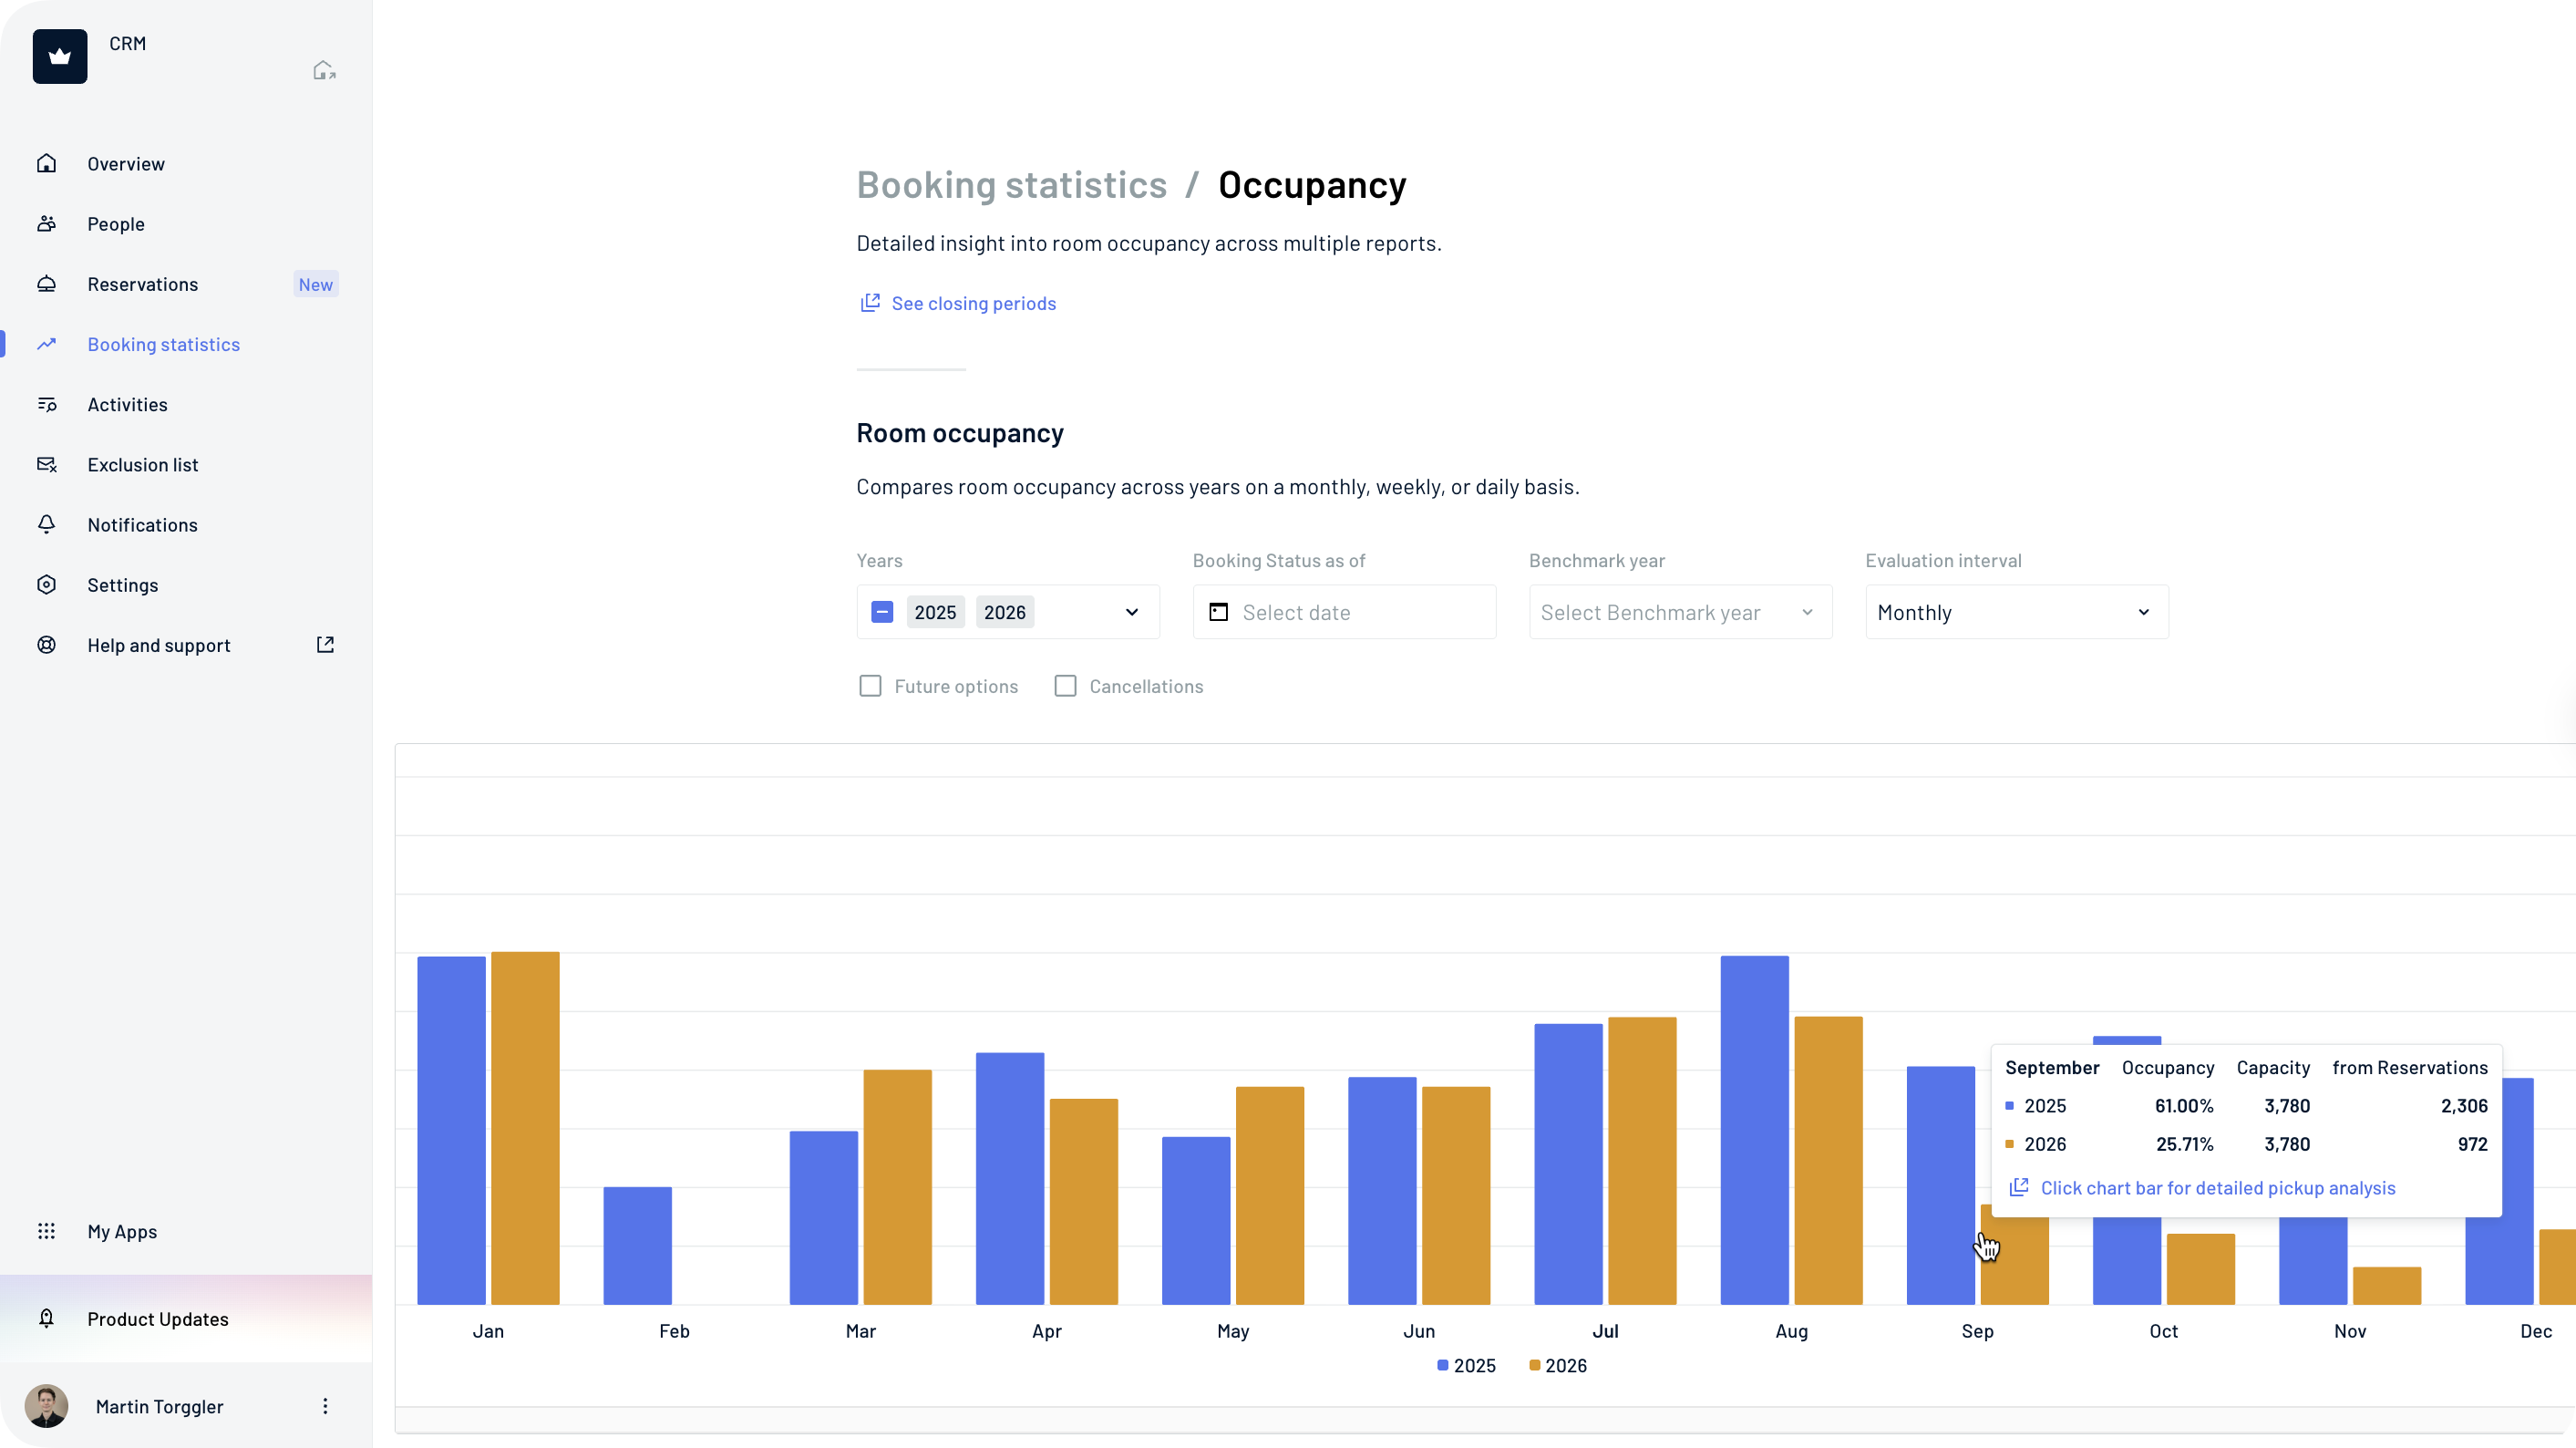Click the Booking statistics trend icon
The image size is (2576, 1448).
pyautogui.click(x=46, y=344)
